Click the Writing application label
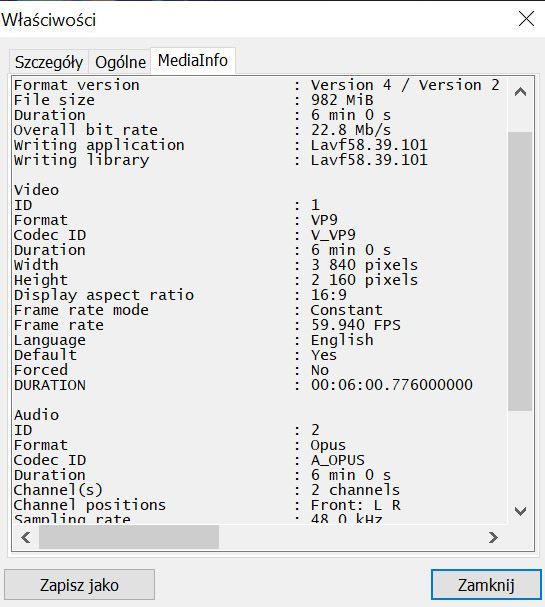545x607 pixels. (x=99, y=145)
